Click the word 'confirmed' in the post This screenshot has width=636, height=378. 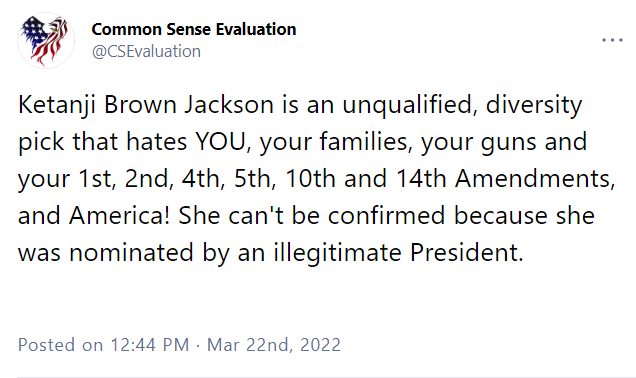[x=386, y=215]
